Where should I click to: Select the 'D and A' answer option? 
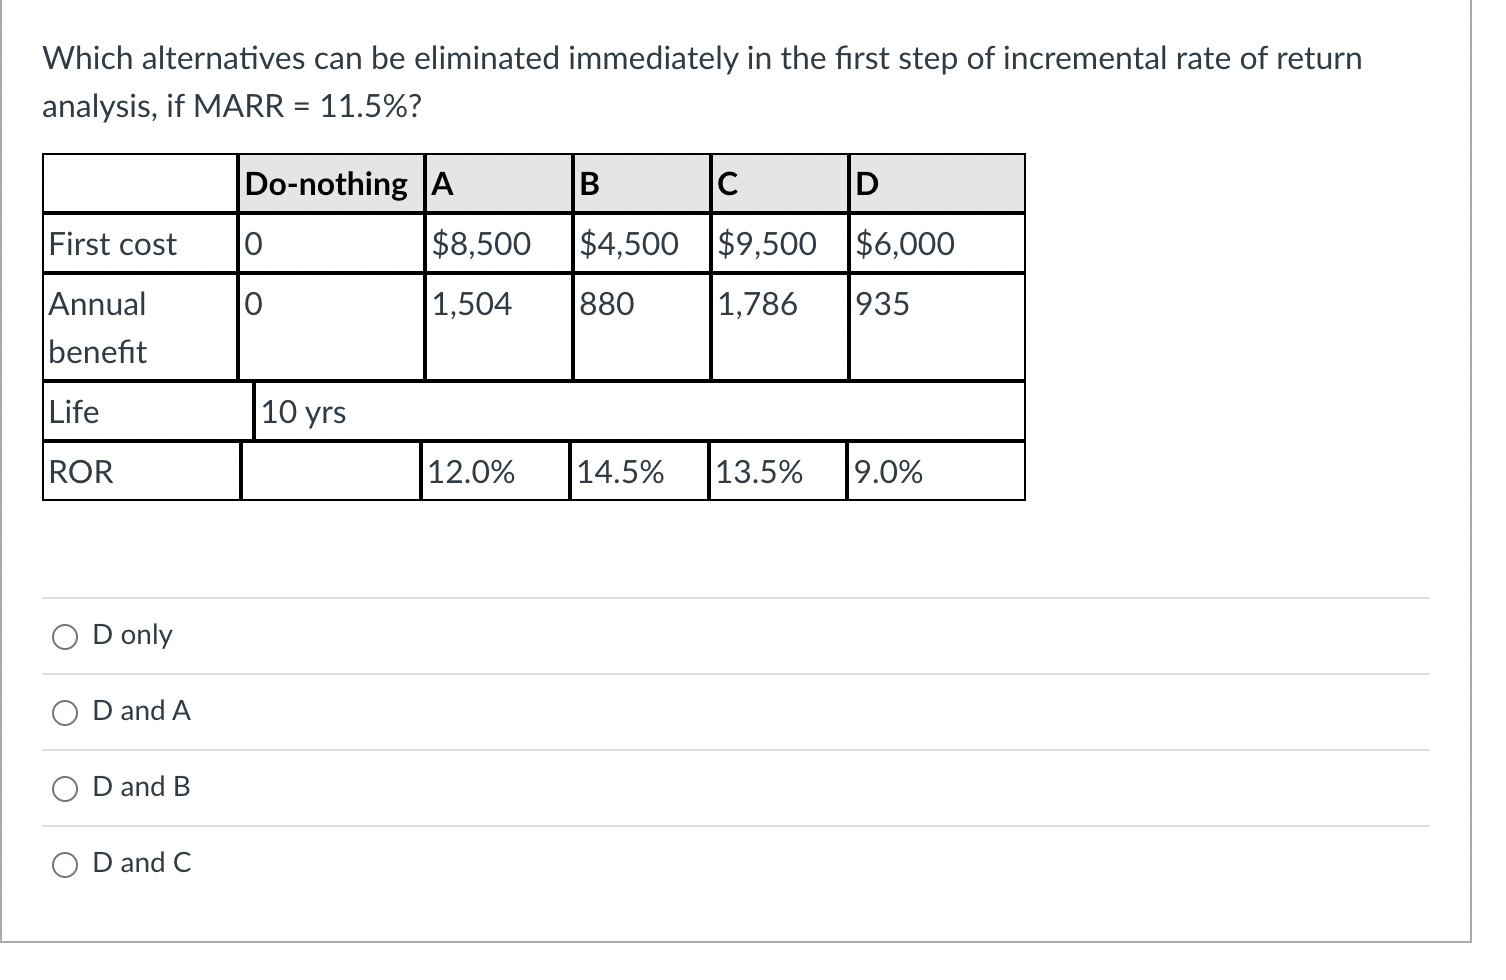66,711
